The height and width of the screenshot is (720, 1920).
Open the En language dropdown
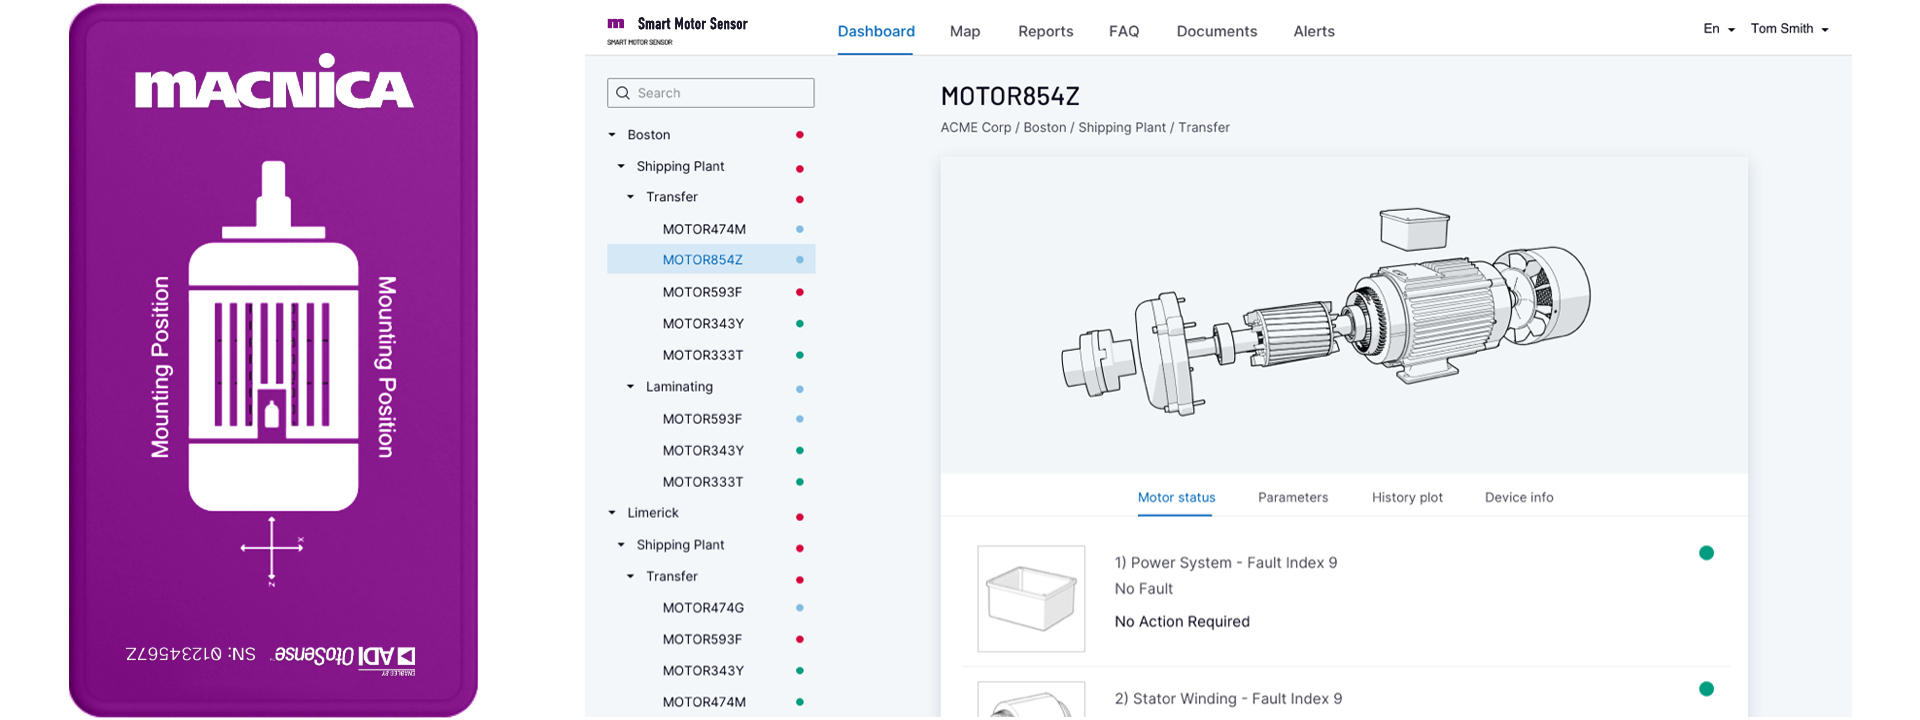click(x=1718, y=29)
